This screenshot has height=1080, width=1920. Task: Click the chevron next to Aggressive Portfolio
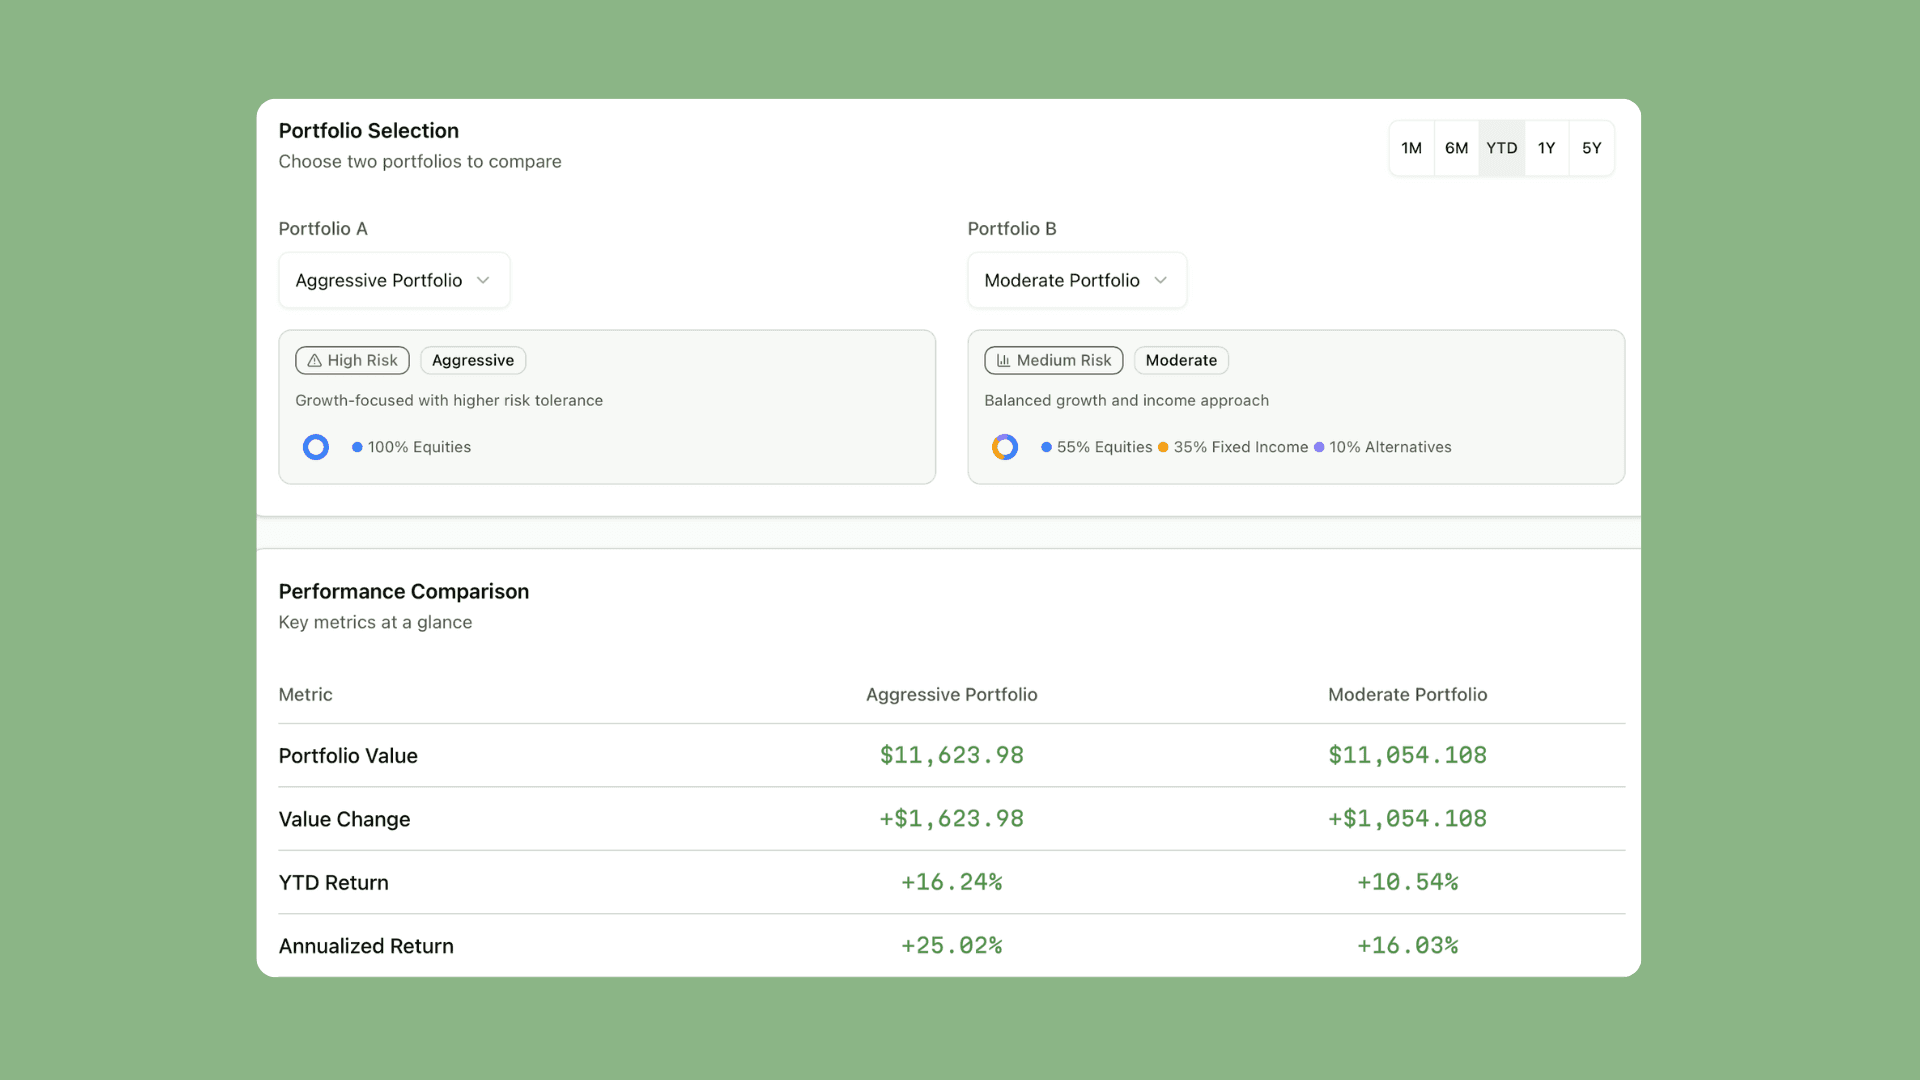483,281
